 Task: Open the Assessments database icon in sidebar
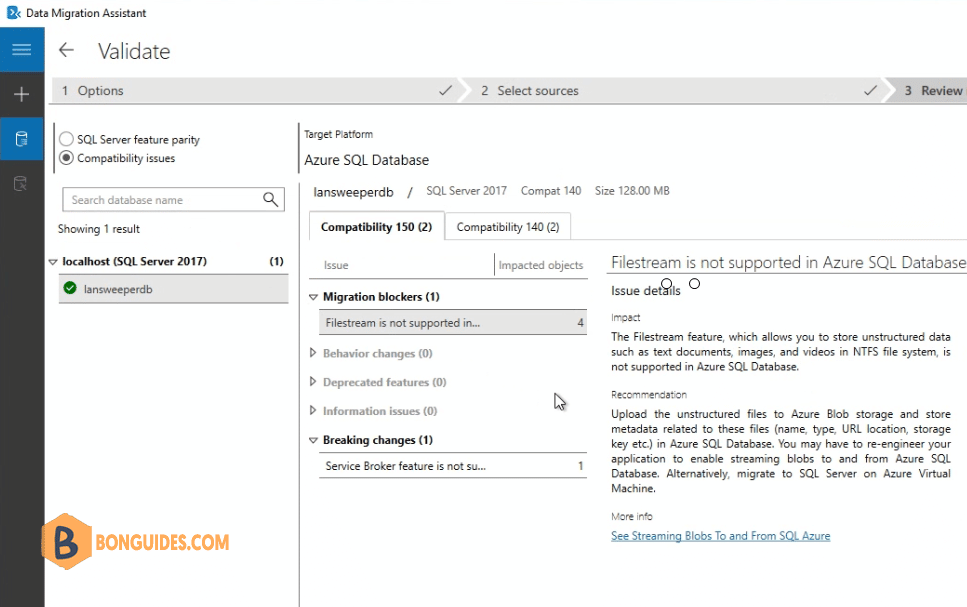[x=22, y=139]
